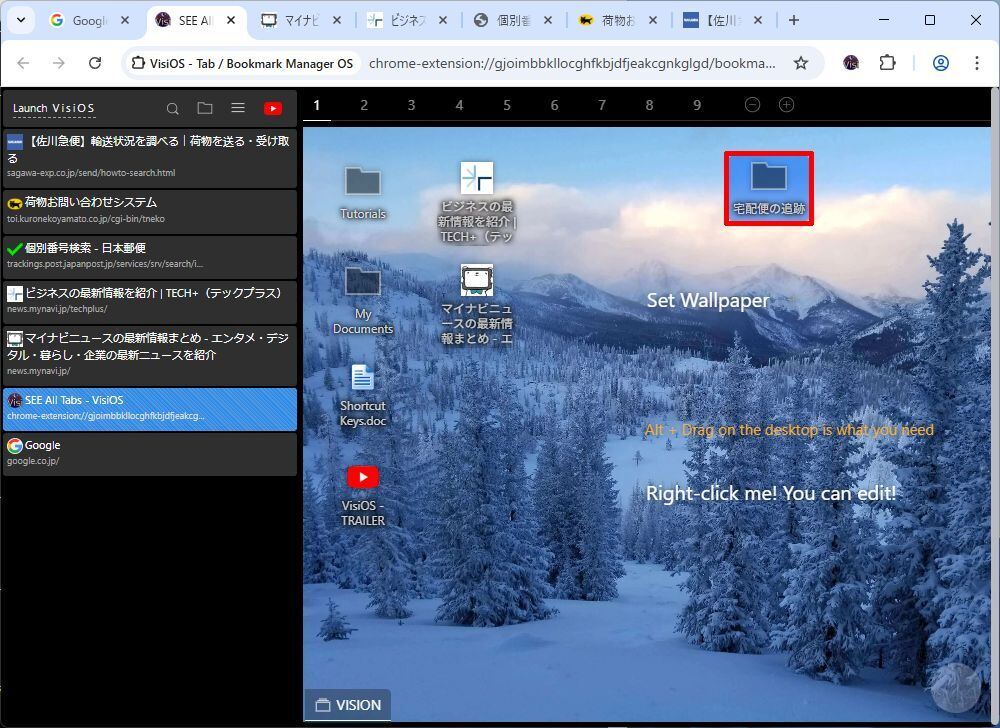Switch to the マイナビ browser tab
The width and height of the screenshot is (1000, 728).
tap(301, 20)
